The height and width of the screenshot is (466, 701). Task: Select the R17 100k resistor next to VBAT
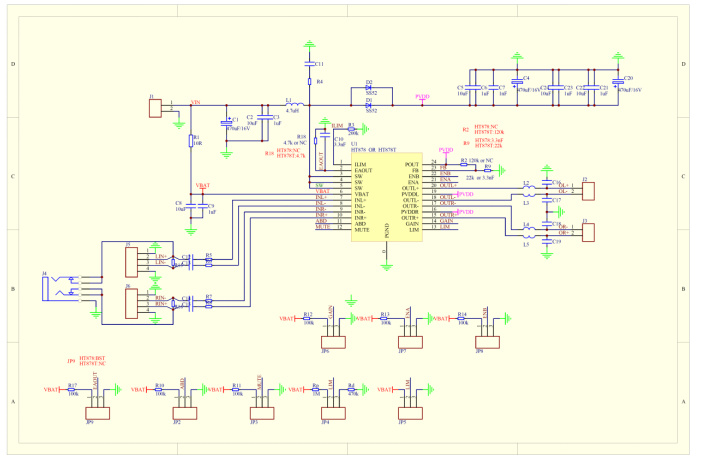[71, 390]
